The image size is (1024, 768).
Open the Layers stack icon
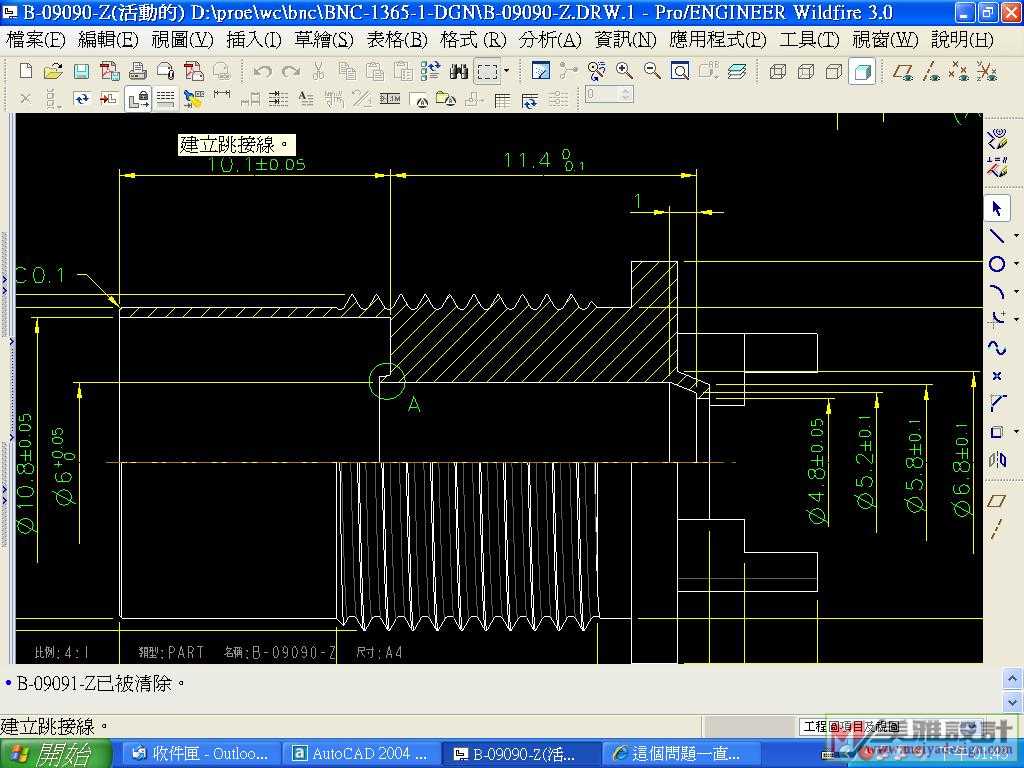[737, 71]
